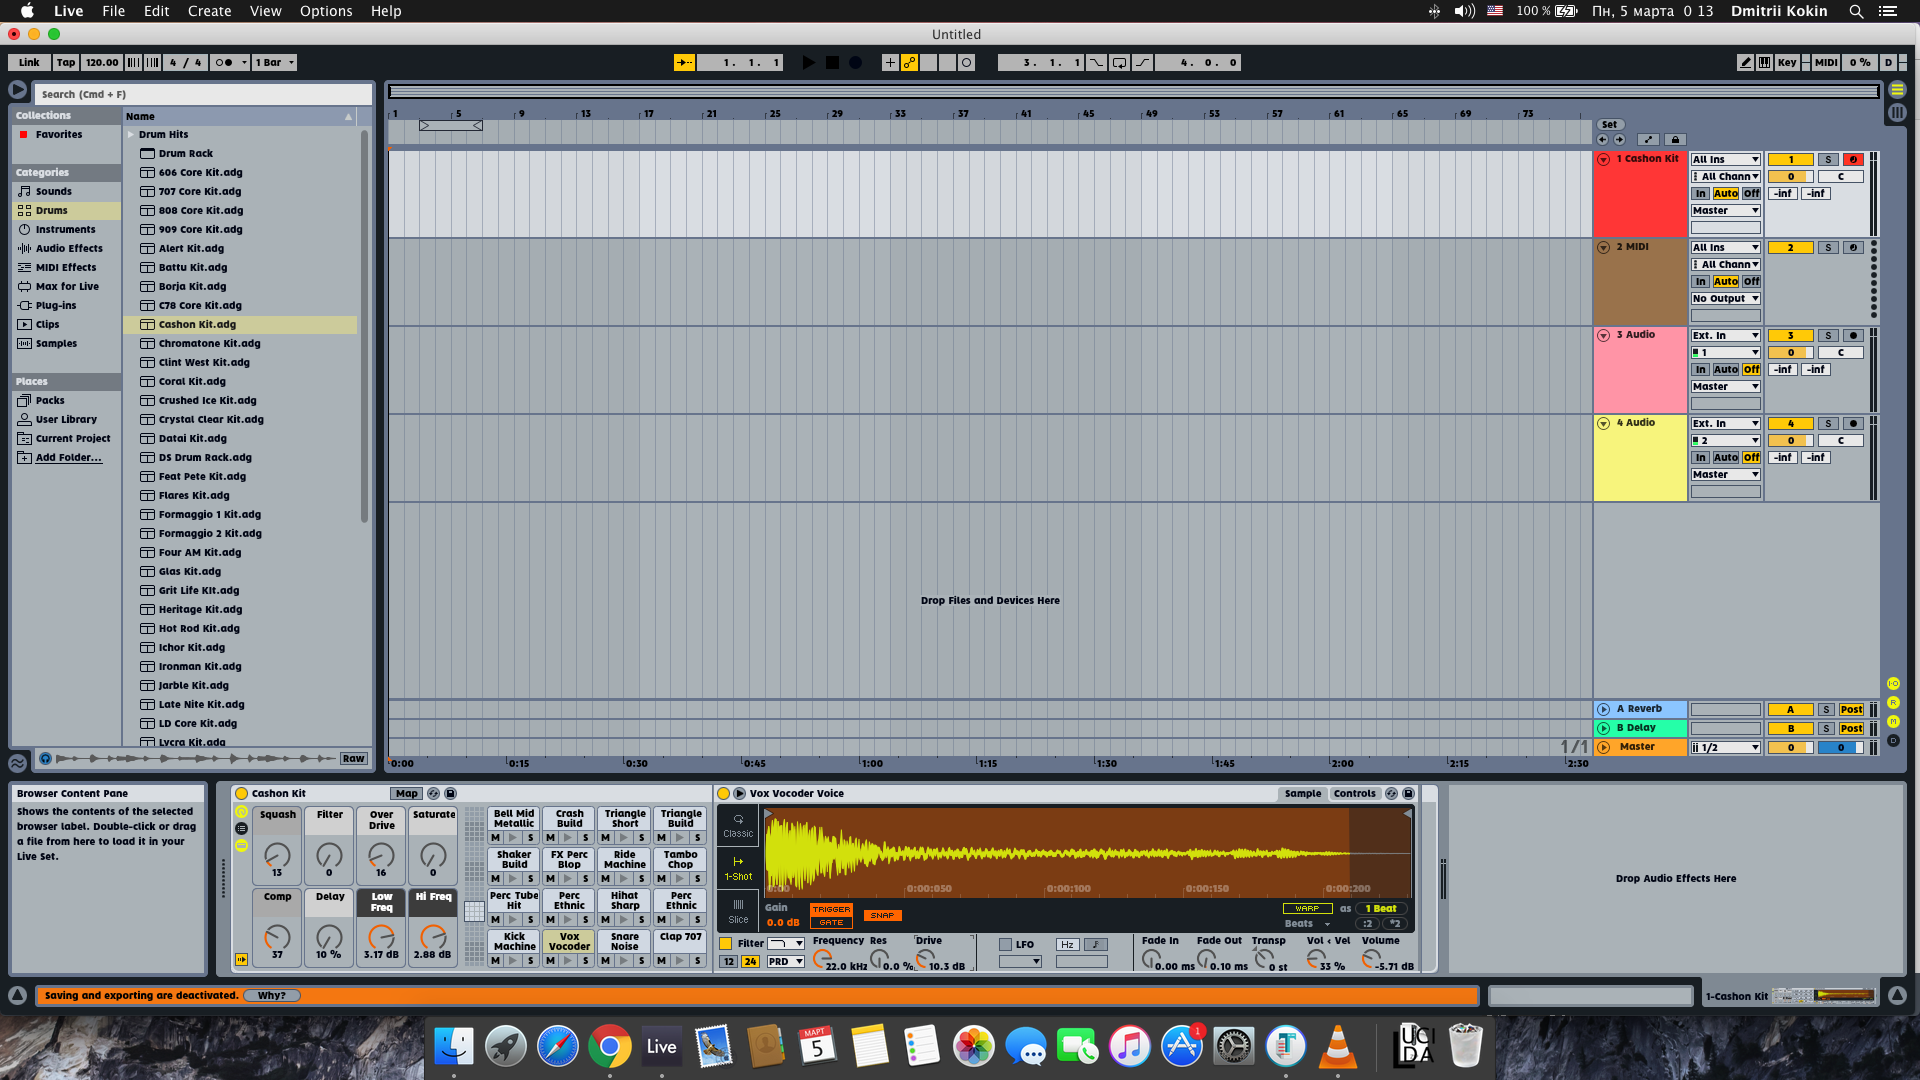Toggle Post on A Reverb return
Image resolution: width=1920 pixels, height=1080 pixels.
1851,709
